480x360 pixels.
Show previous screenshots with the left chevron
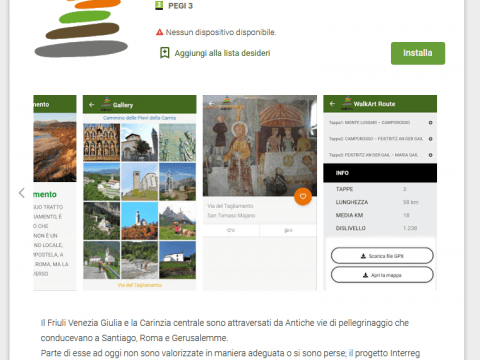(22, 193)
